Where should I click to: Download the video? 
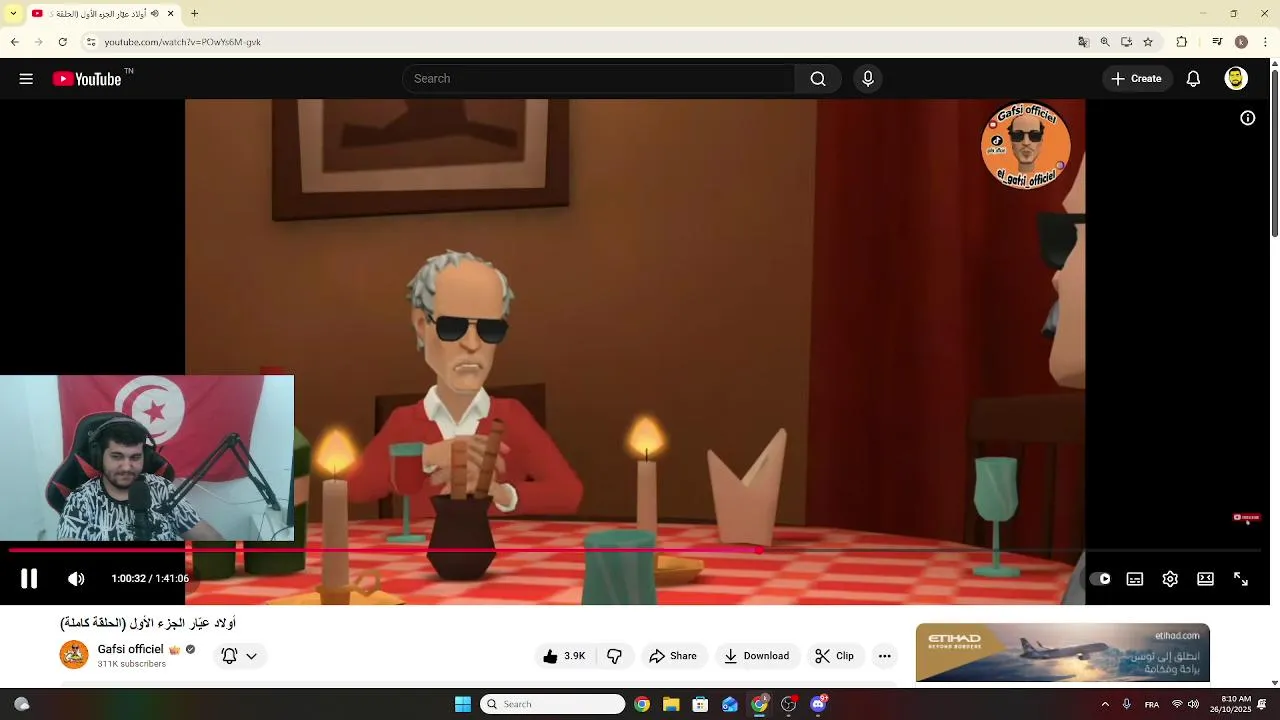(x=757, y=656)
